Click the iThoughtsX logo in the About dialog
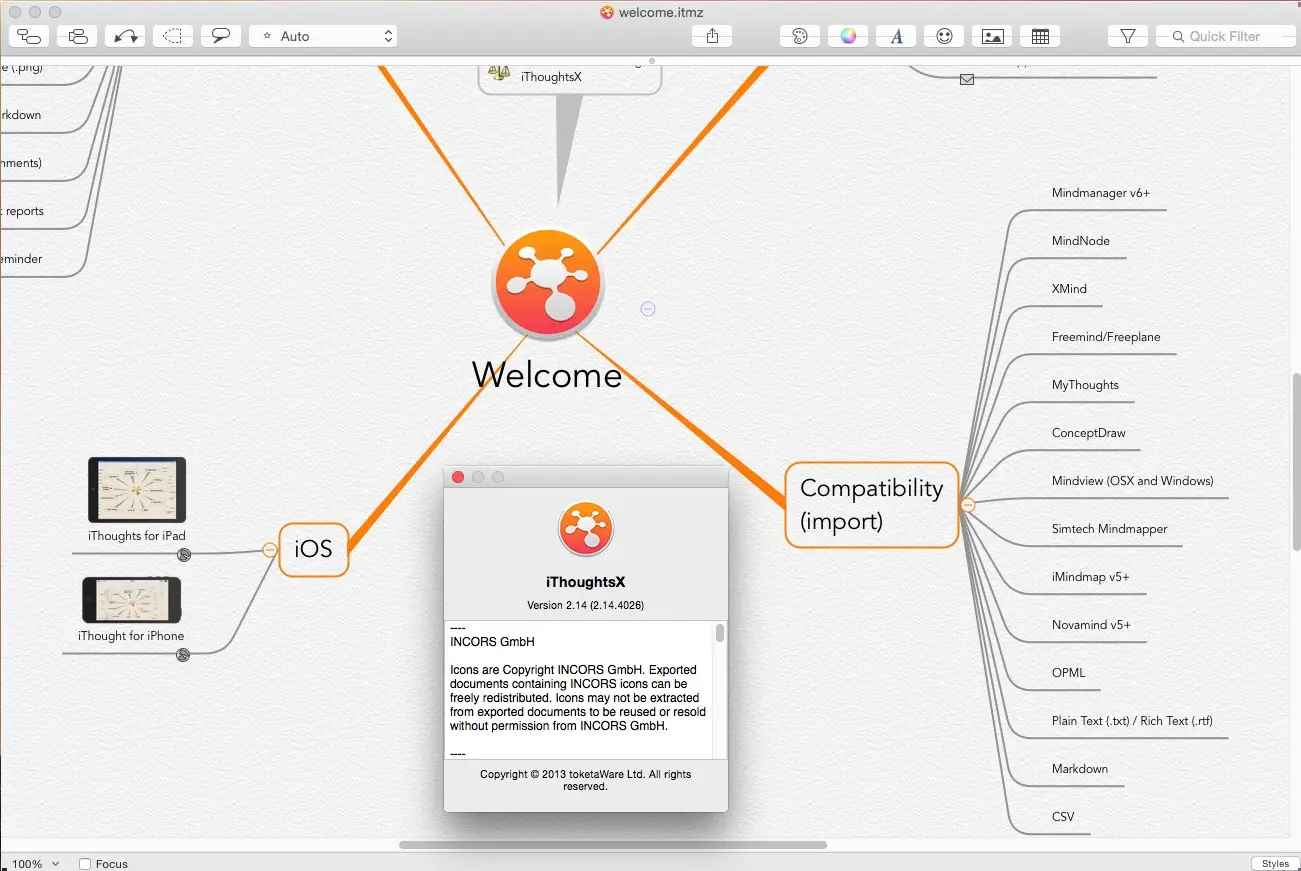Image resolution: width=1301 pixels, height=871 pixels. pos(586,529)
